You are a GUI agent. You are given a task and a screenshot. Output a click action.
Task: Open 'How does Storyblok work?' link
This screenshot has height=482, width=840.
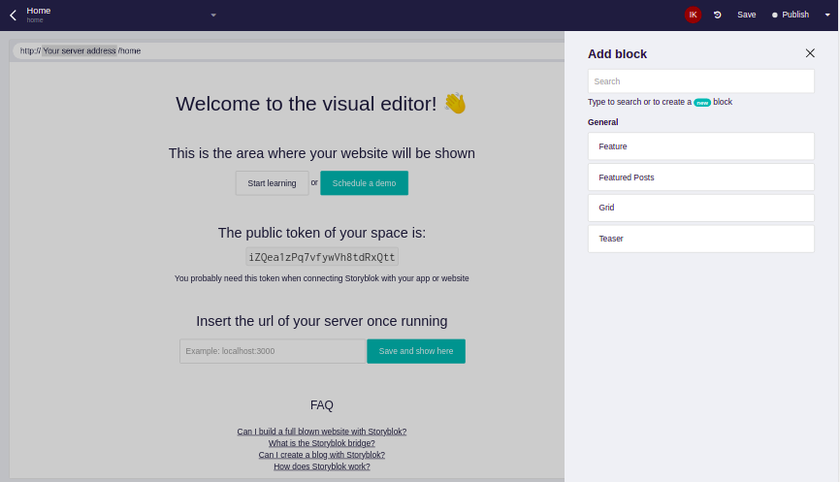[x=322, y=467]
